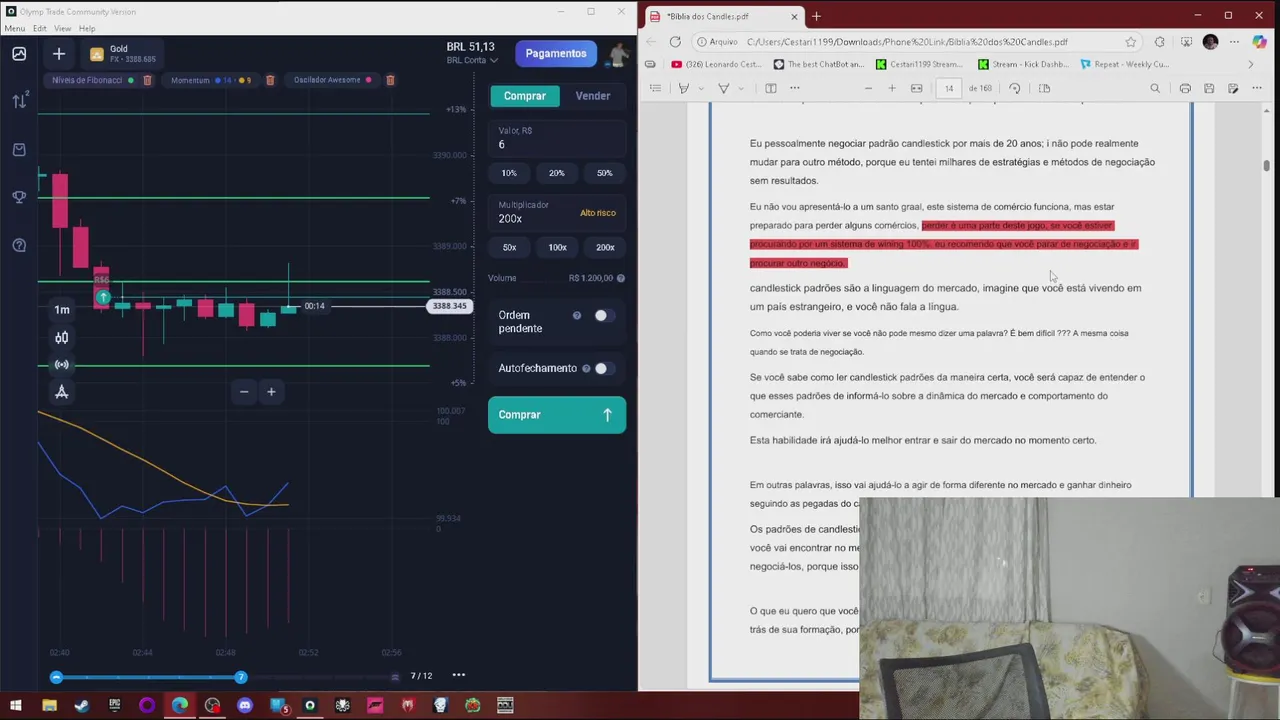The width and height of the screenshot is (1280, 720).
Task: Print the PDF document
Action: click(x=1185, y=88)
